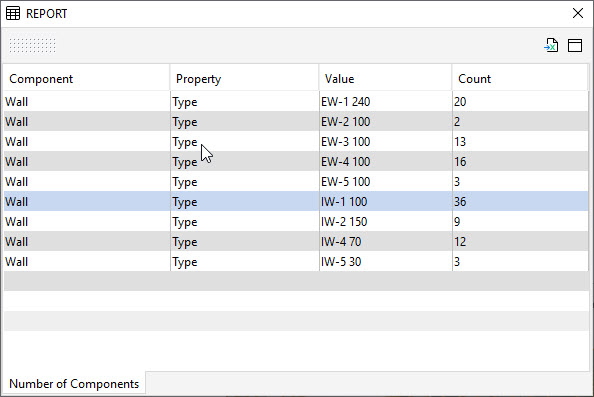Click count 12 in the IW-4 row
Viewport: 594px width, 397px height.
click(x=460, y=242)
